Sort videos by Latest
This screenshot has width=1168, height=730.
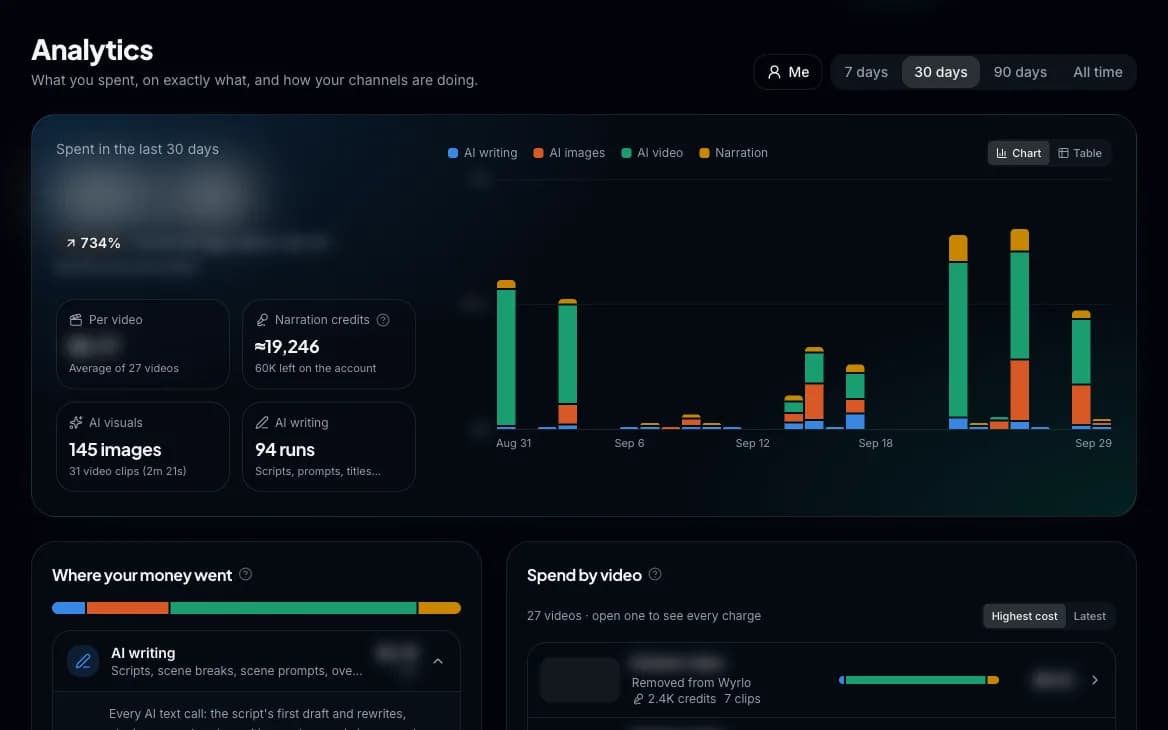tap(1089, 616)
